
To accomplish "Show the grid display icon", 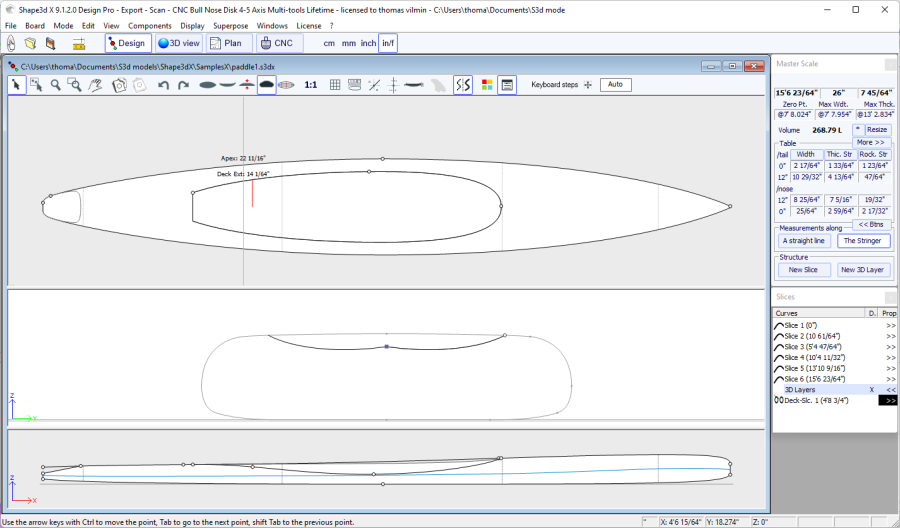I will [x=333, y=85].
